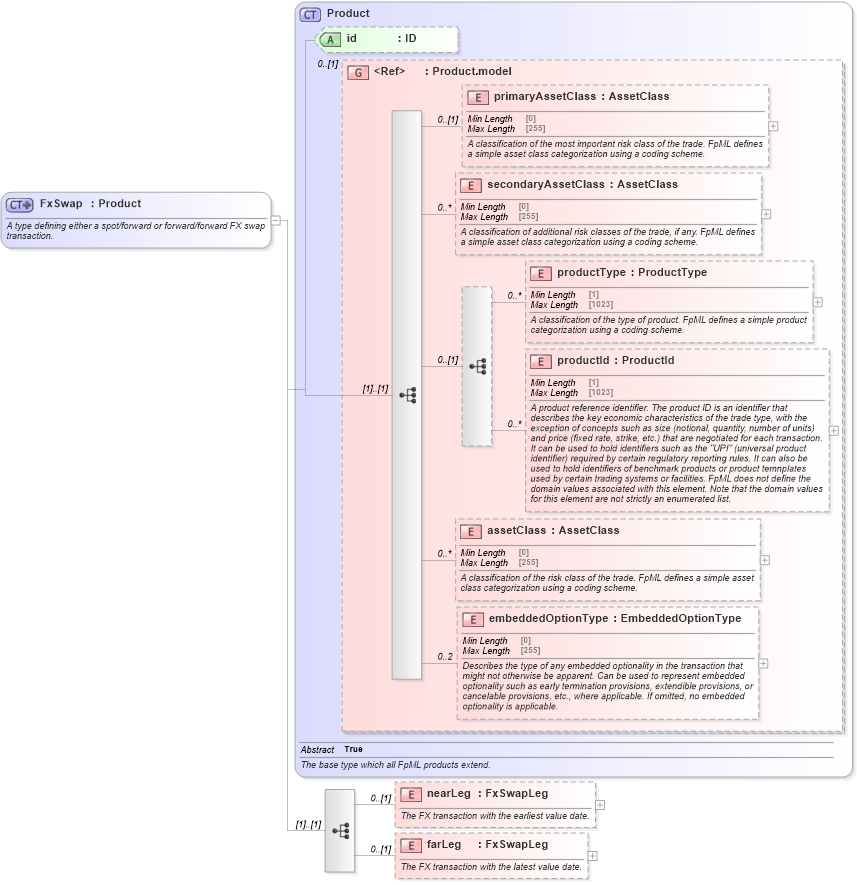Click the E icon for primaryAssetClass element

477,97
